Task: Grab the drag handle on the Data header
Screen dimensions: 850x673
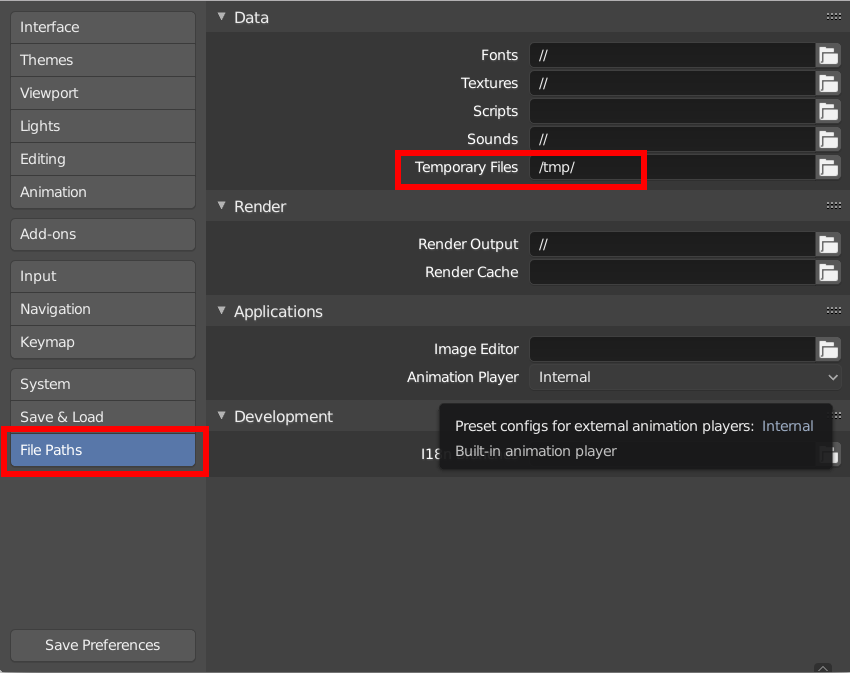Action: [833, 16]
